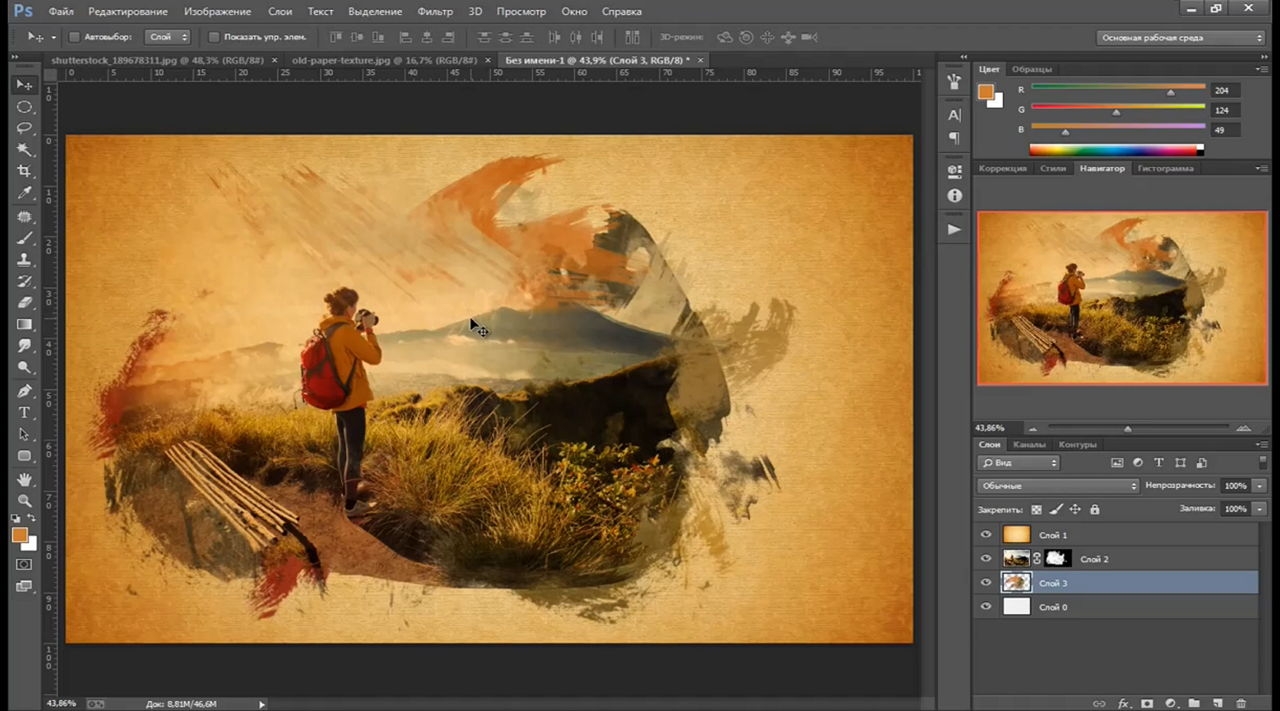
Task: Select the Hand tool
Action: pyautogui.click(x=25, y=480)
